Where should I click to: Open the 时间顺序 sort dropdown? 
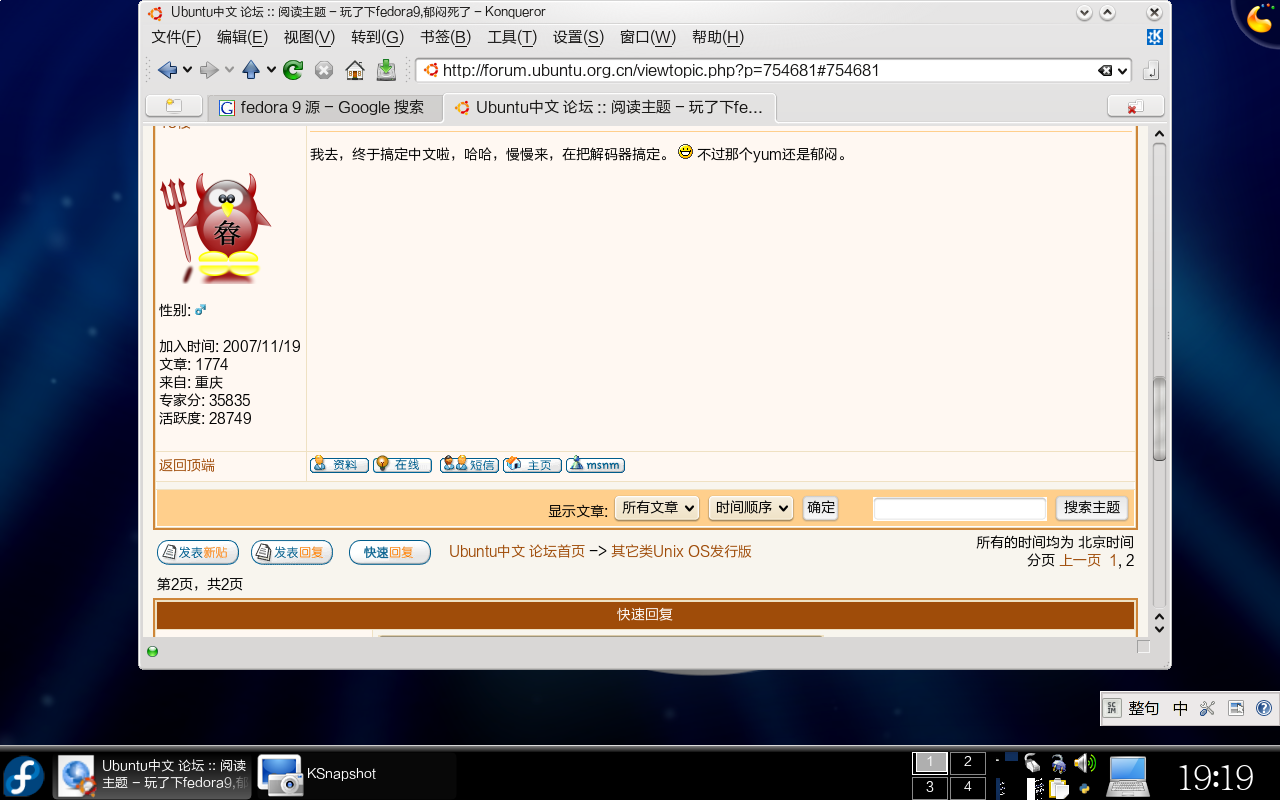point(750,508)
